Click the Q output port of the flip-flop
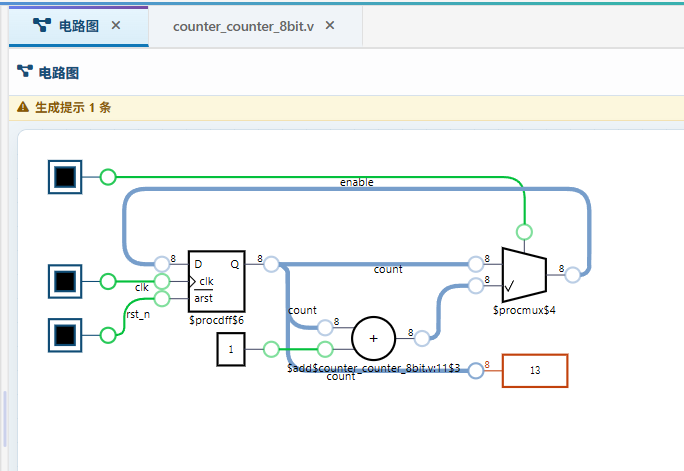The image size is (684, 471). [x=271, y=264]
